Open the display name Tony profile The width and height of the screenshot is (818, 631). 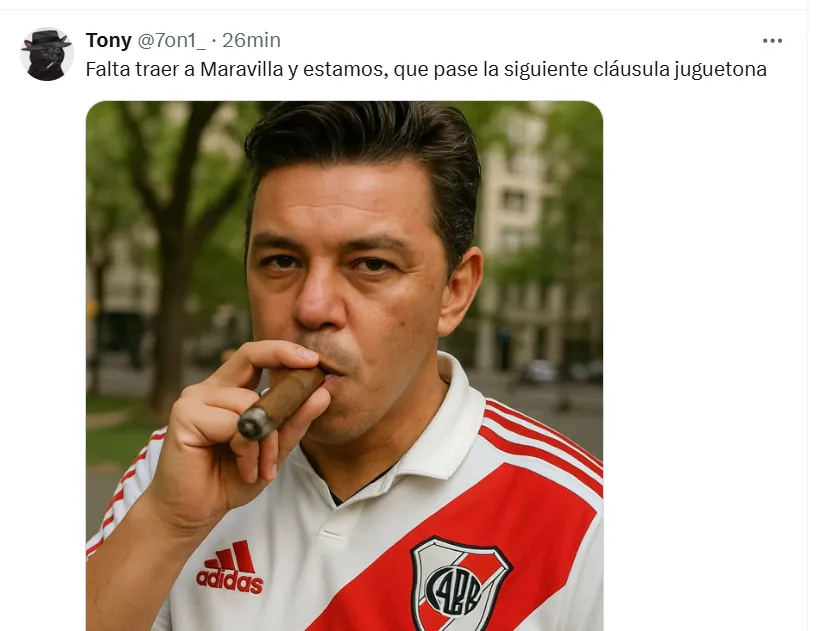tap(109, 40)
